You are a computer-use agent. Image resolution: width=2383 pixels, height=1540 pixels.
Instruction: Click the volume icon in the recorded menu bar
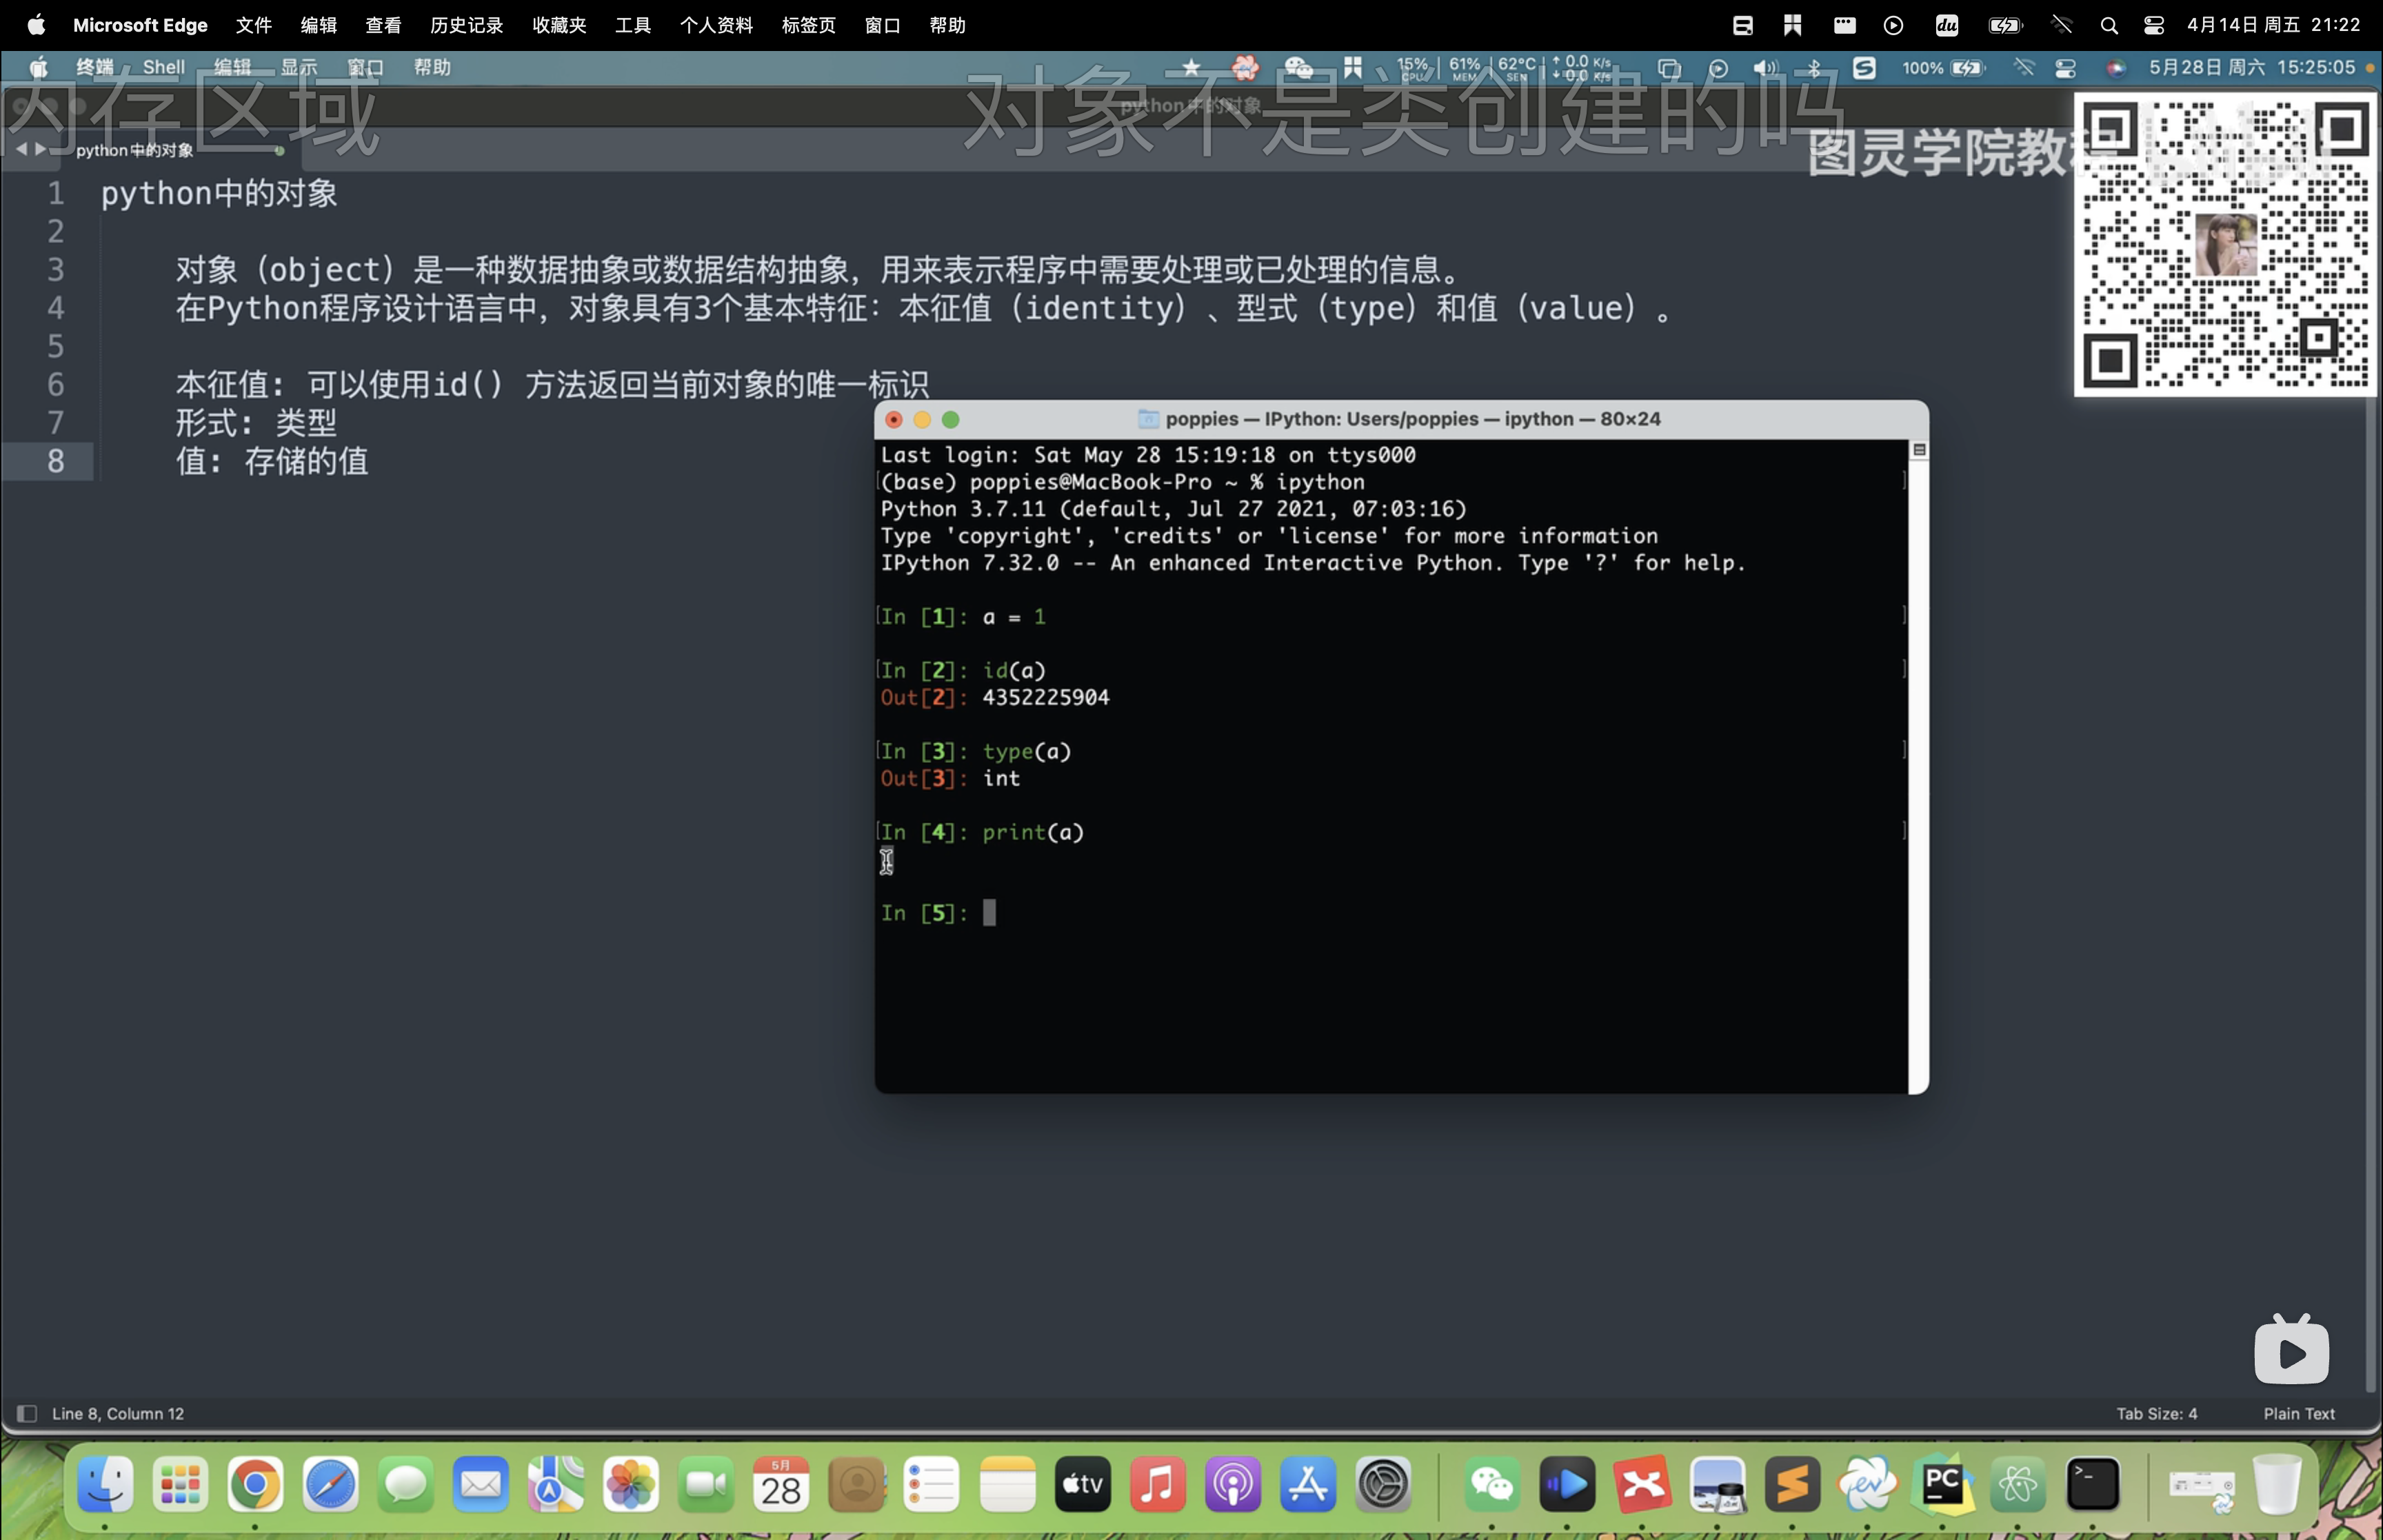pyautogui.click(x=1766, y=68)
